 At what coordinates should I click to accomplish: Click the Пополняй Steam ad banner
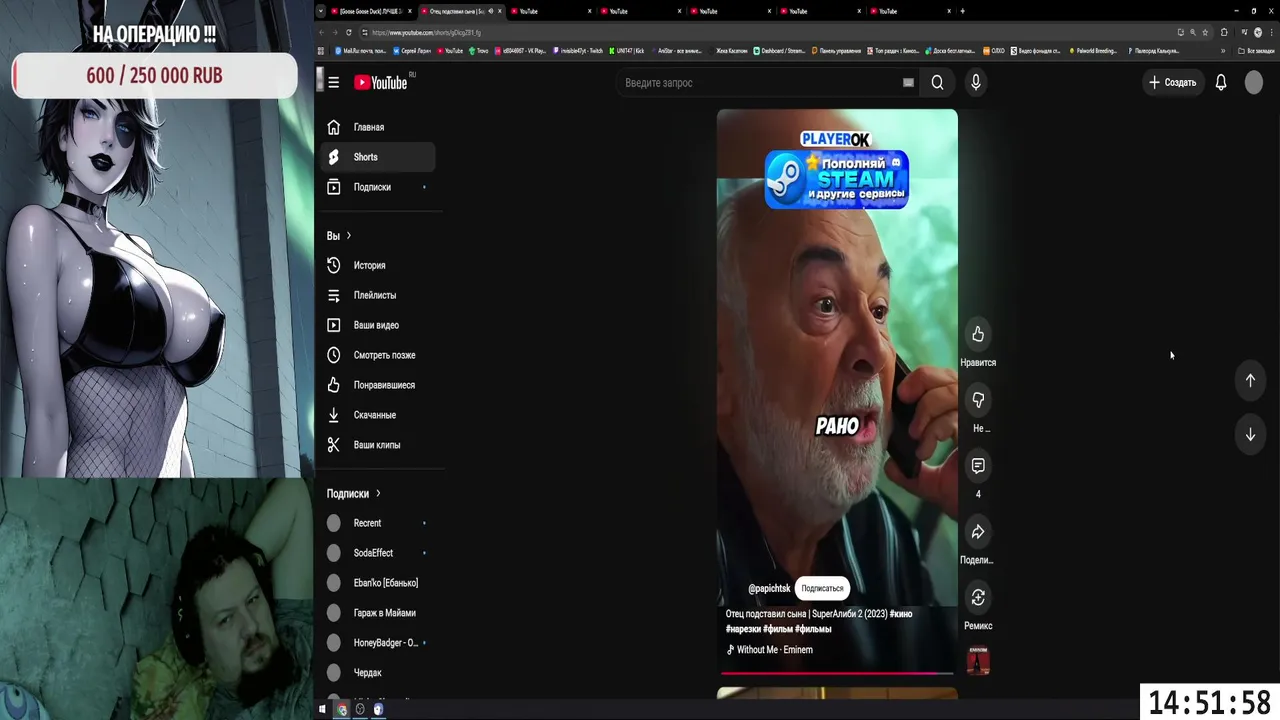tap(836, 179)
